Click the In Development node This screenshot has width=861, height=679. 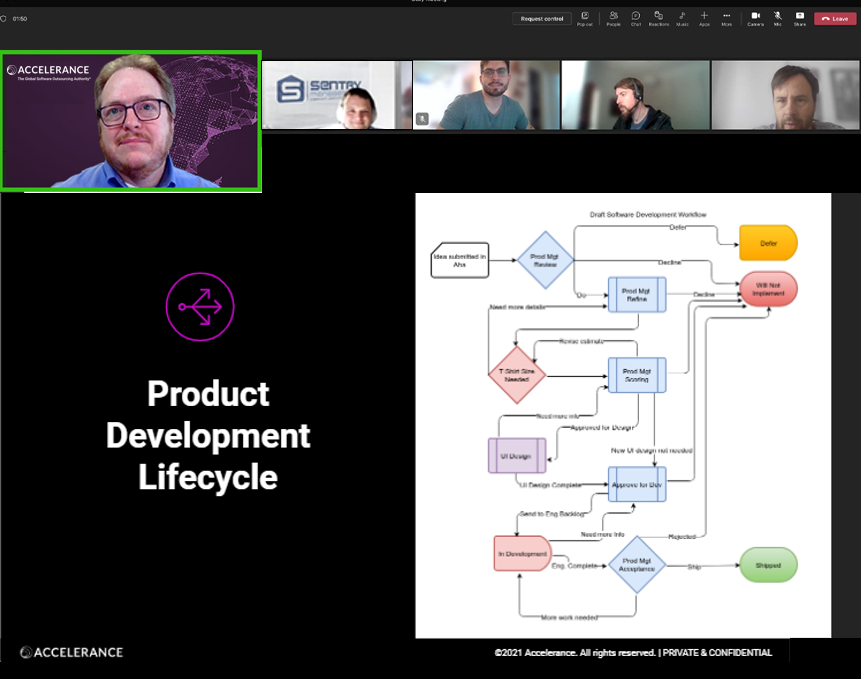click(522, 553)
